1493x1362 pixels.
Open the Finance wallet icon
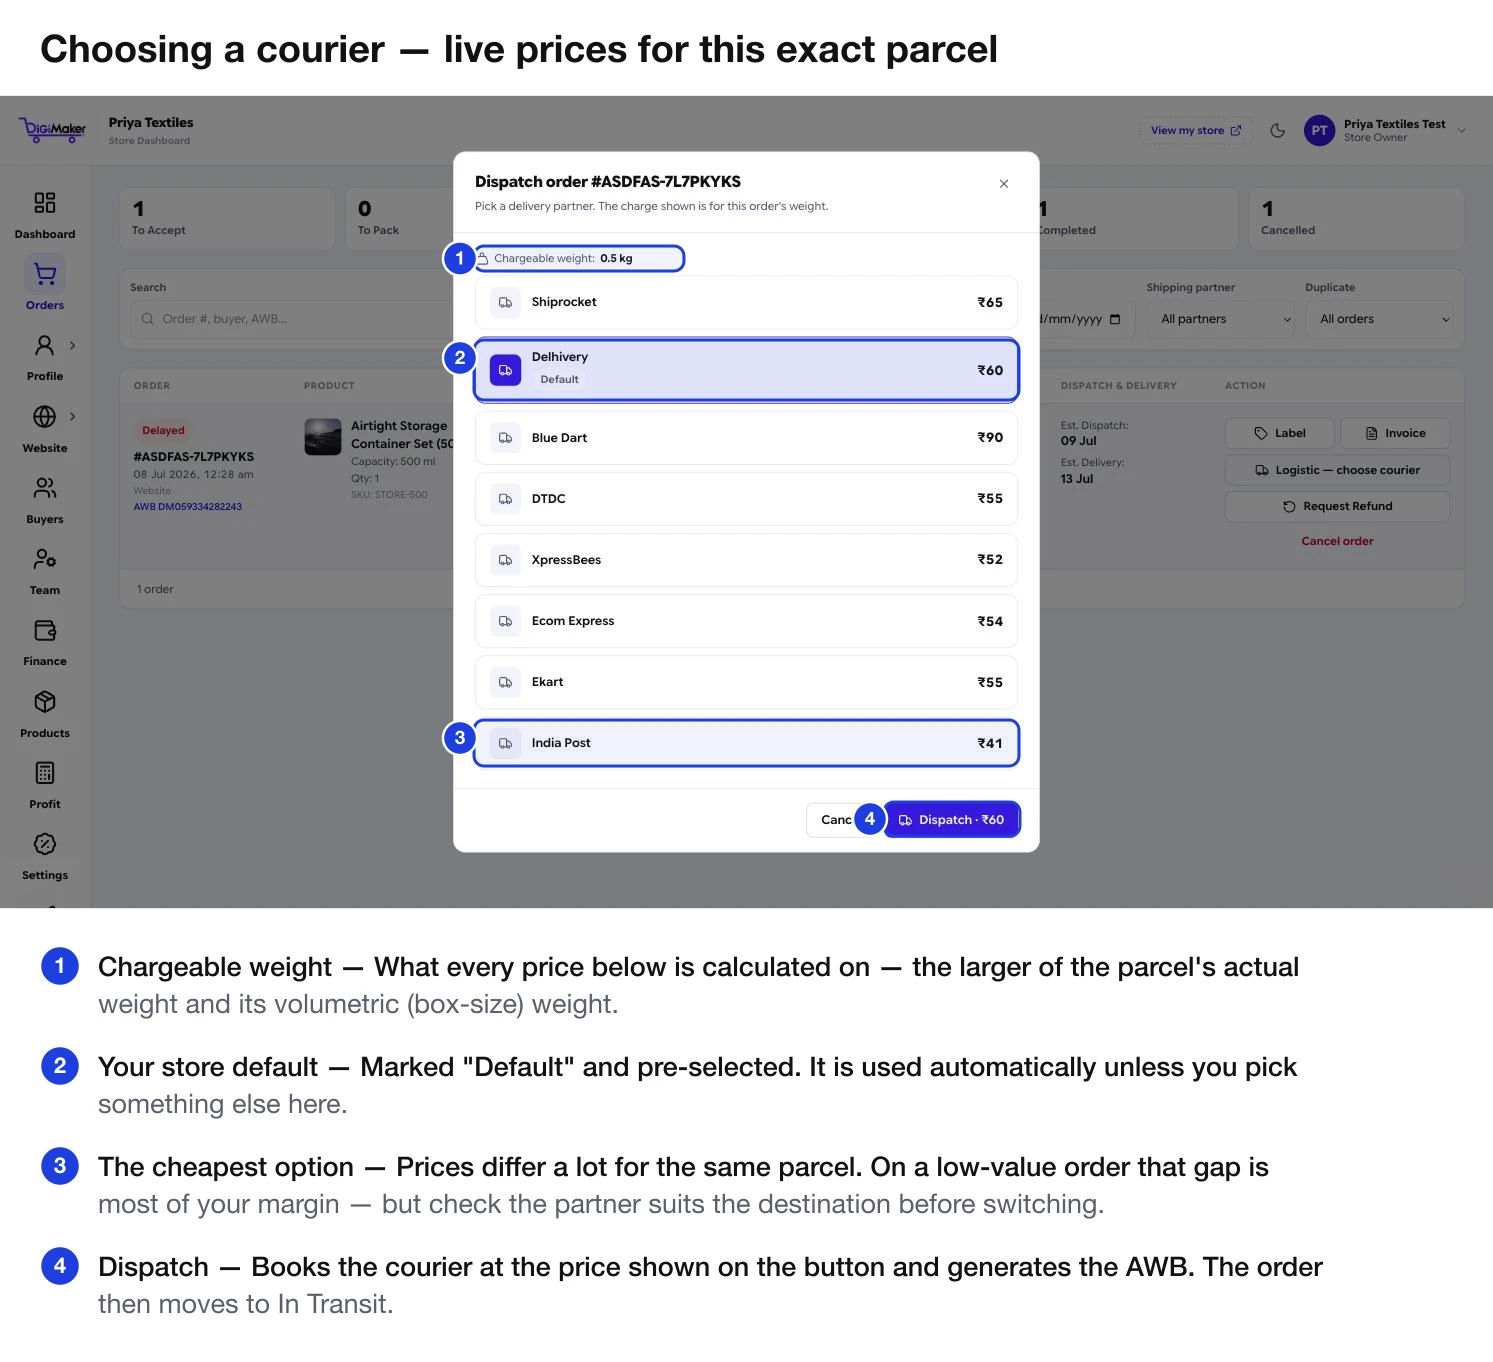coord(45,630)
